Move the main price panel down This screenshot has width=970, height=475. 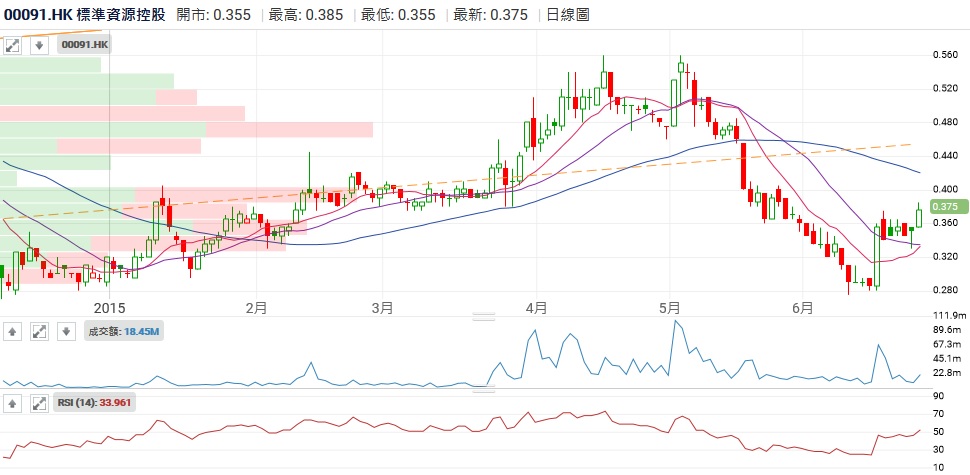click(x=38, y=46)
